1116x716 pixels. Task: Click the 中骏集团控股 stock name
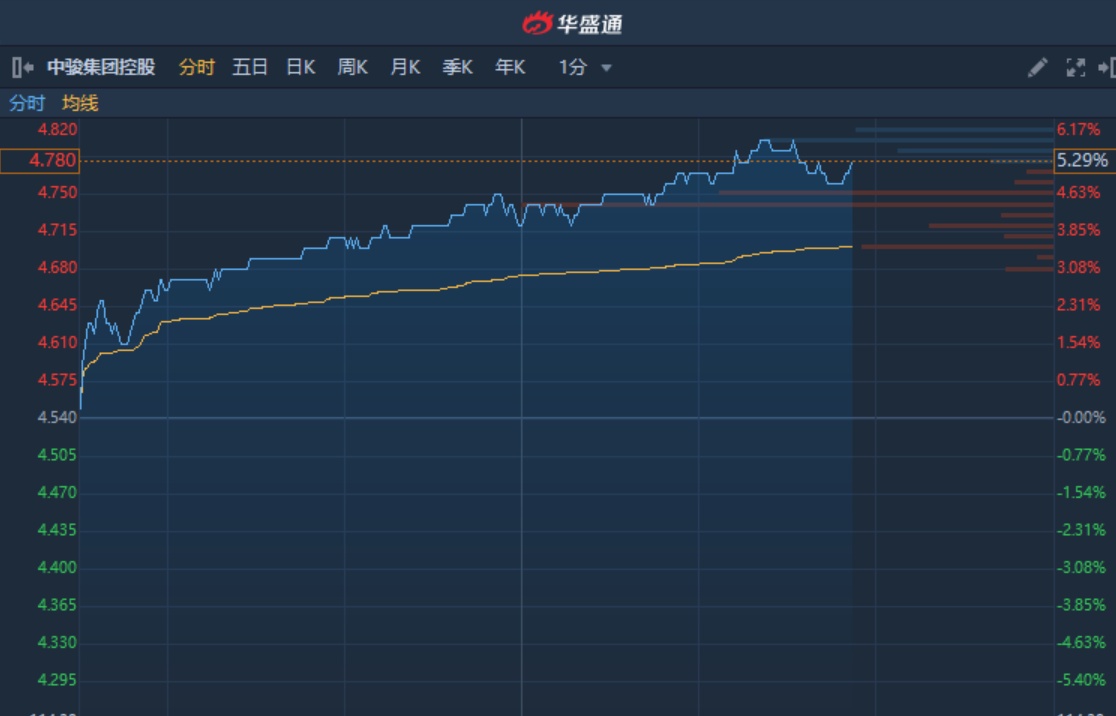(101, 68)
